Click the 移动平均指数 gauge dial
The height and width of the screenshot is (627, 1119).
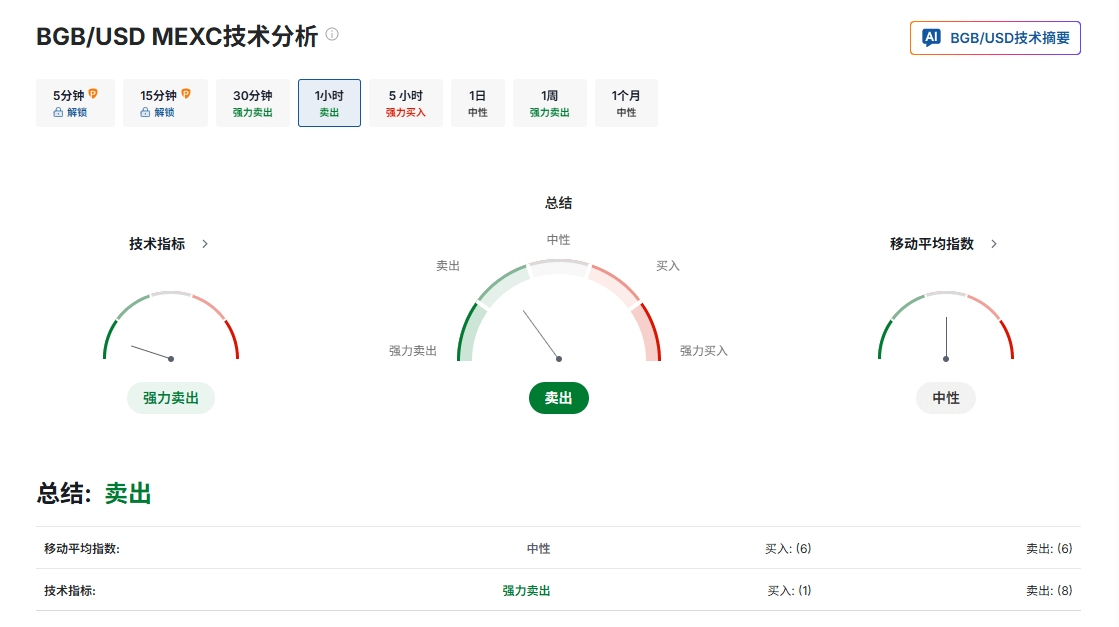click(946, 326)
